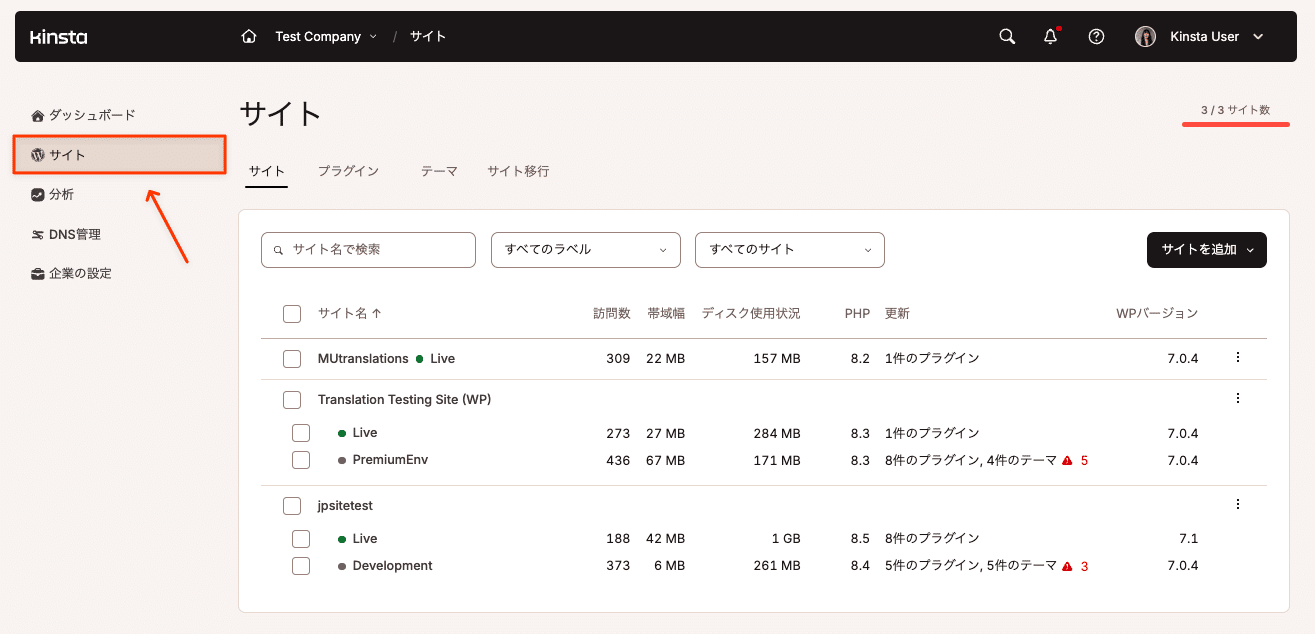Click warning icon in PremiumEnv row
Screen dimensions: 1315x634
1067,461
